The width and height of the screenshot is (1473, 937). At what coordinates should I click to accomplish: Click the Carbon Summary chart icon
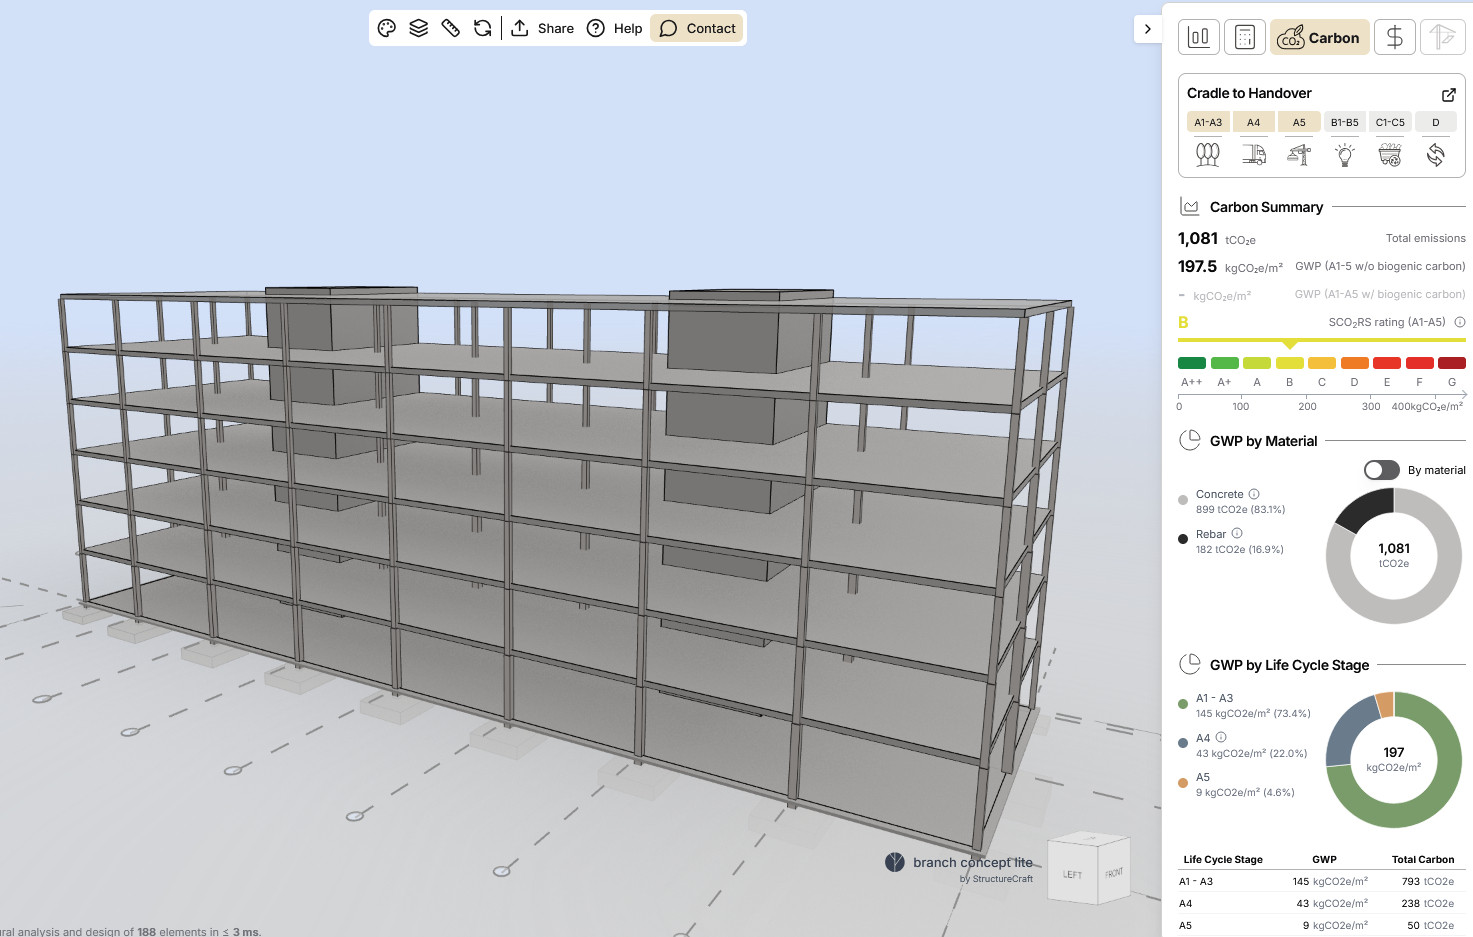pyautogui.click(x=1190, y=207)
